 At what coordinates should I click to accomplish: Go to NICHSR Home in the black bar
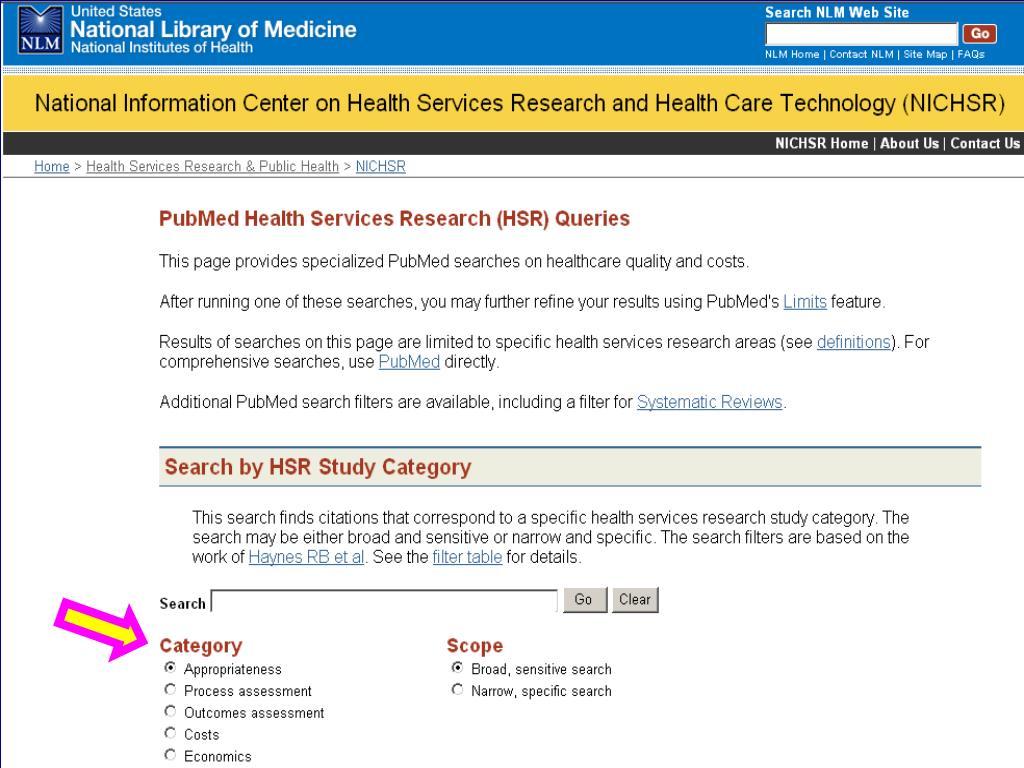tap(821, 143)
